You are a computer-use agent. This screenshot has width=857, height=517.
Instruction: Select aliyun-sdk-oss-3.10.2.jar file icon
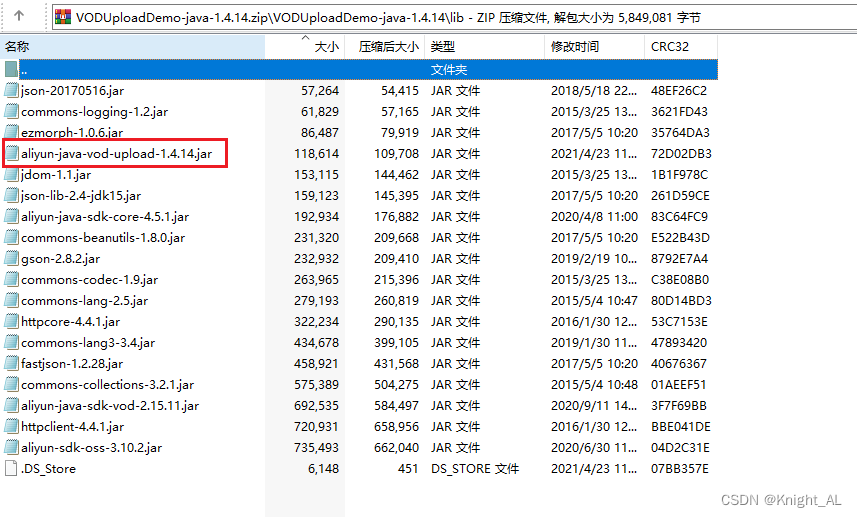coord(11,448)
